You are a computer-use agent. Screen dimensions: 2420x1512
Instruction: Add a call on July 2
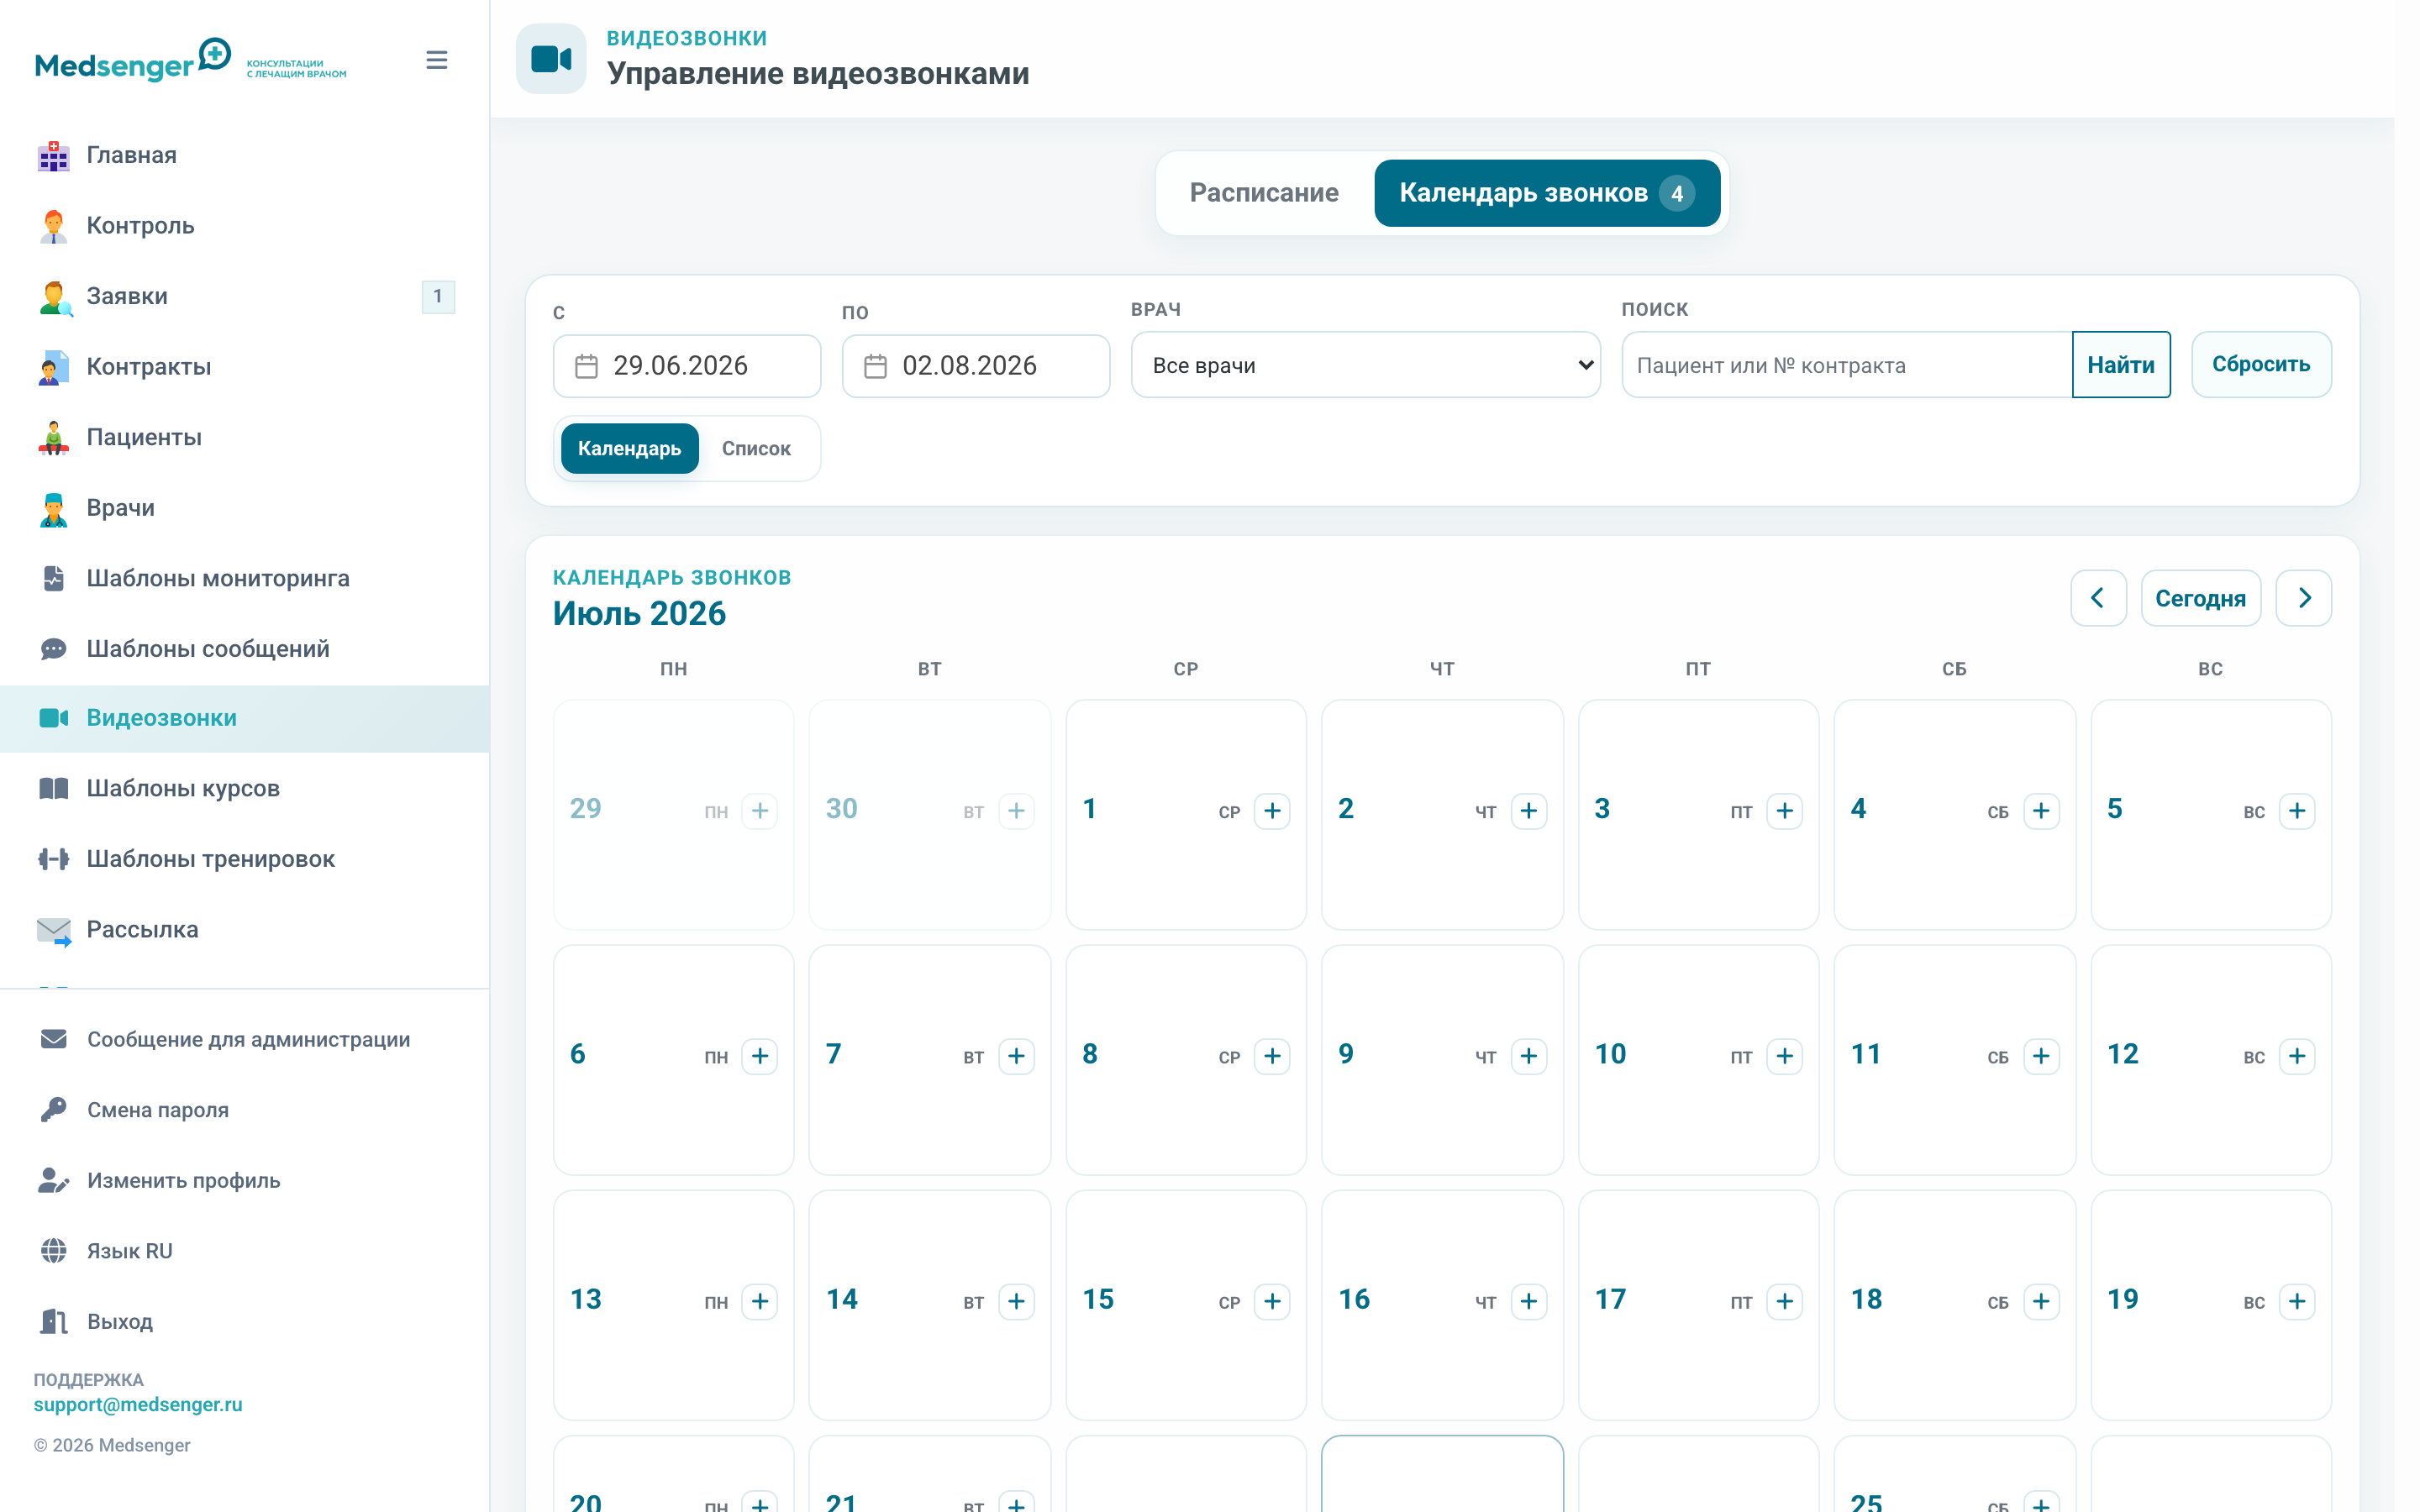point(1529,810)
